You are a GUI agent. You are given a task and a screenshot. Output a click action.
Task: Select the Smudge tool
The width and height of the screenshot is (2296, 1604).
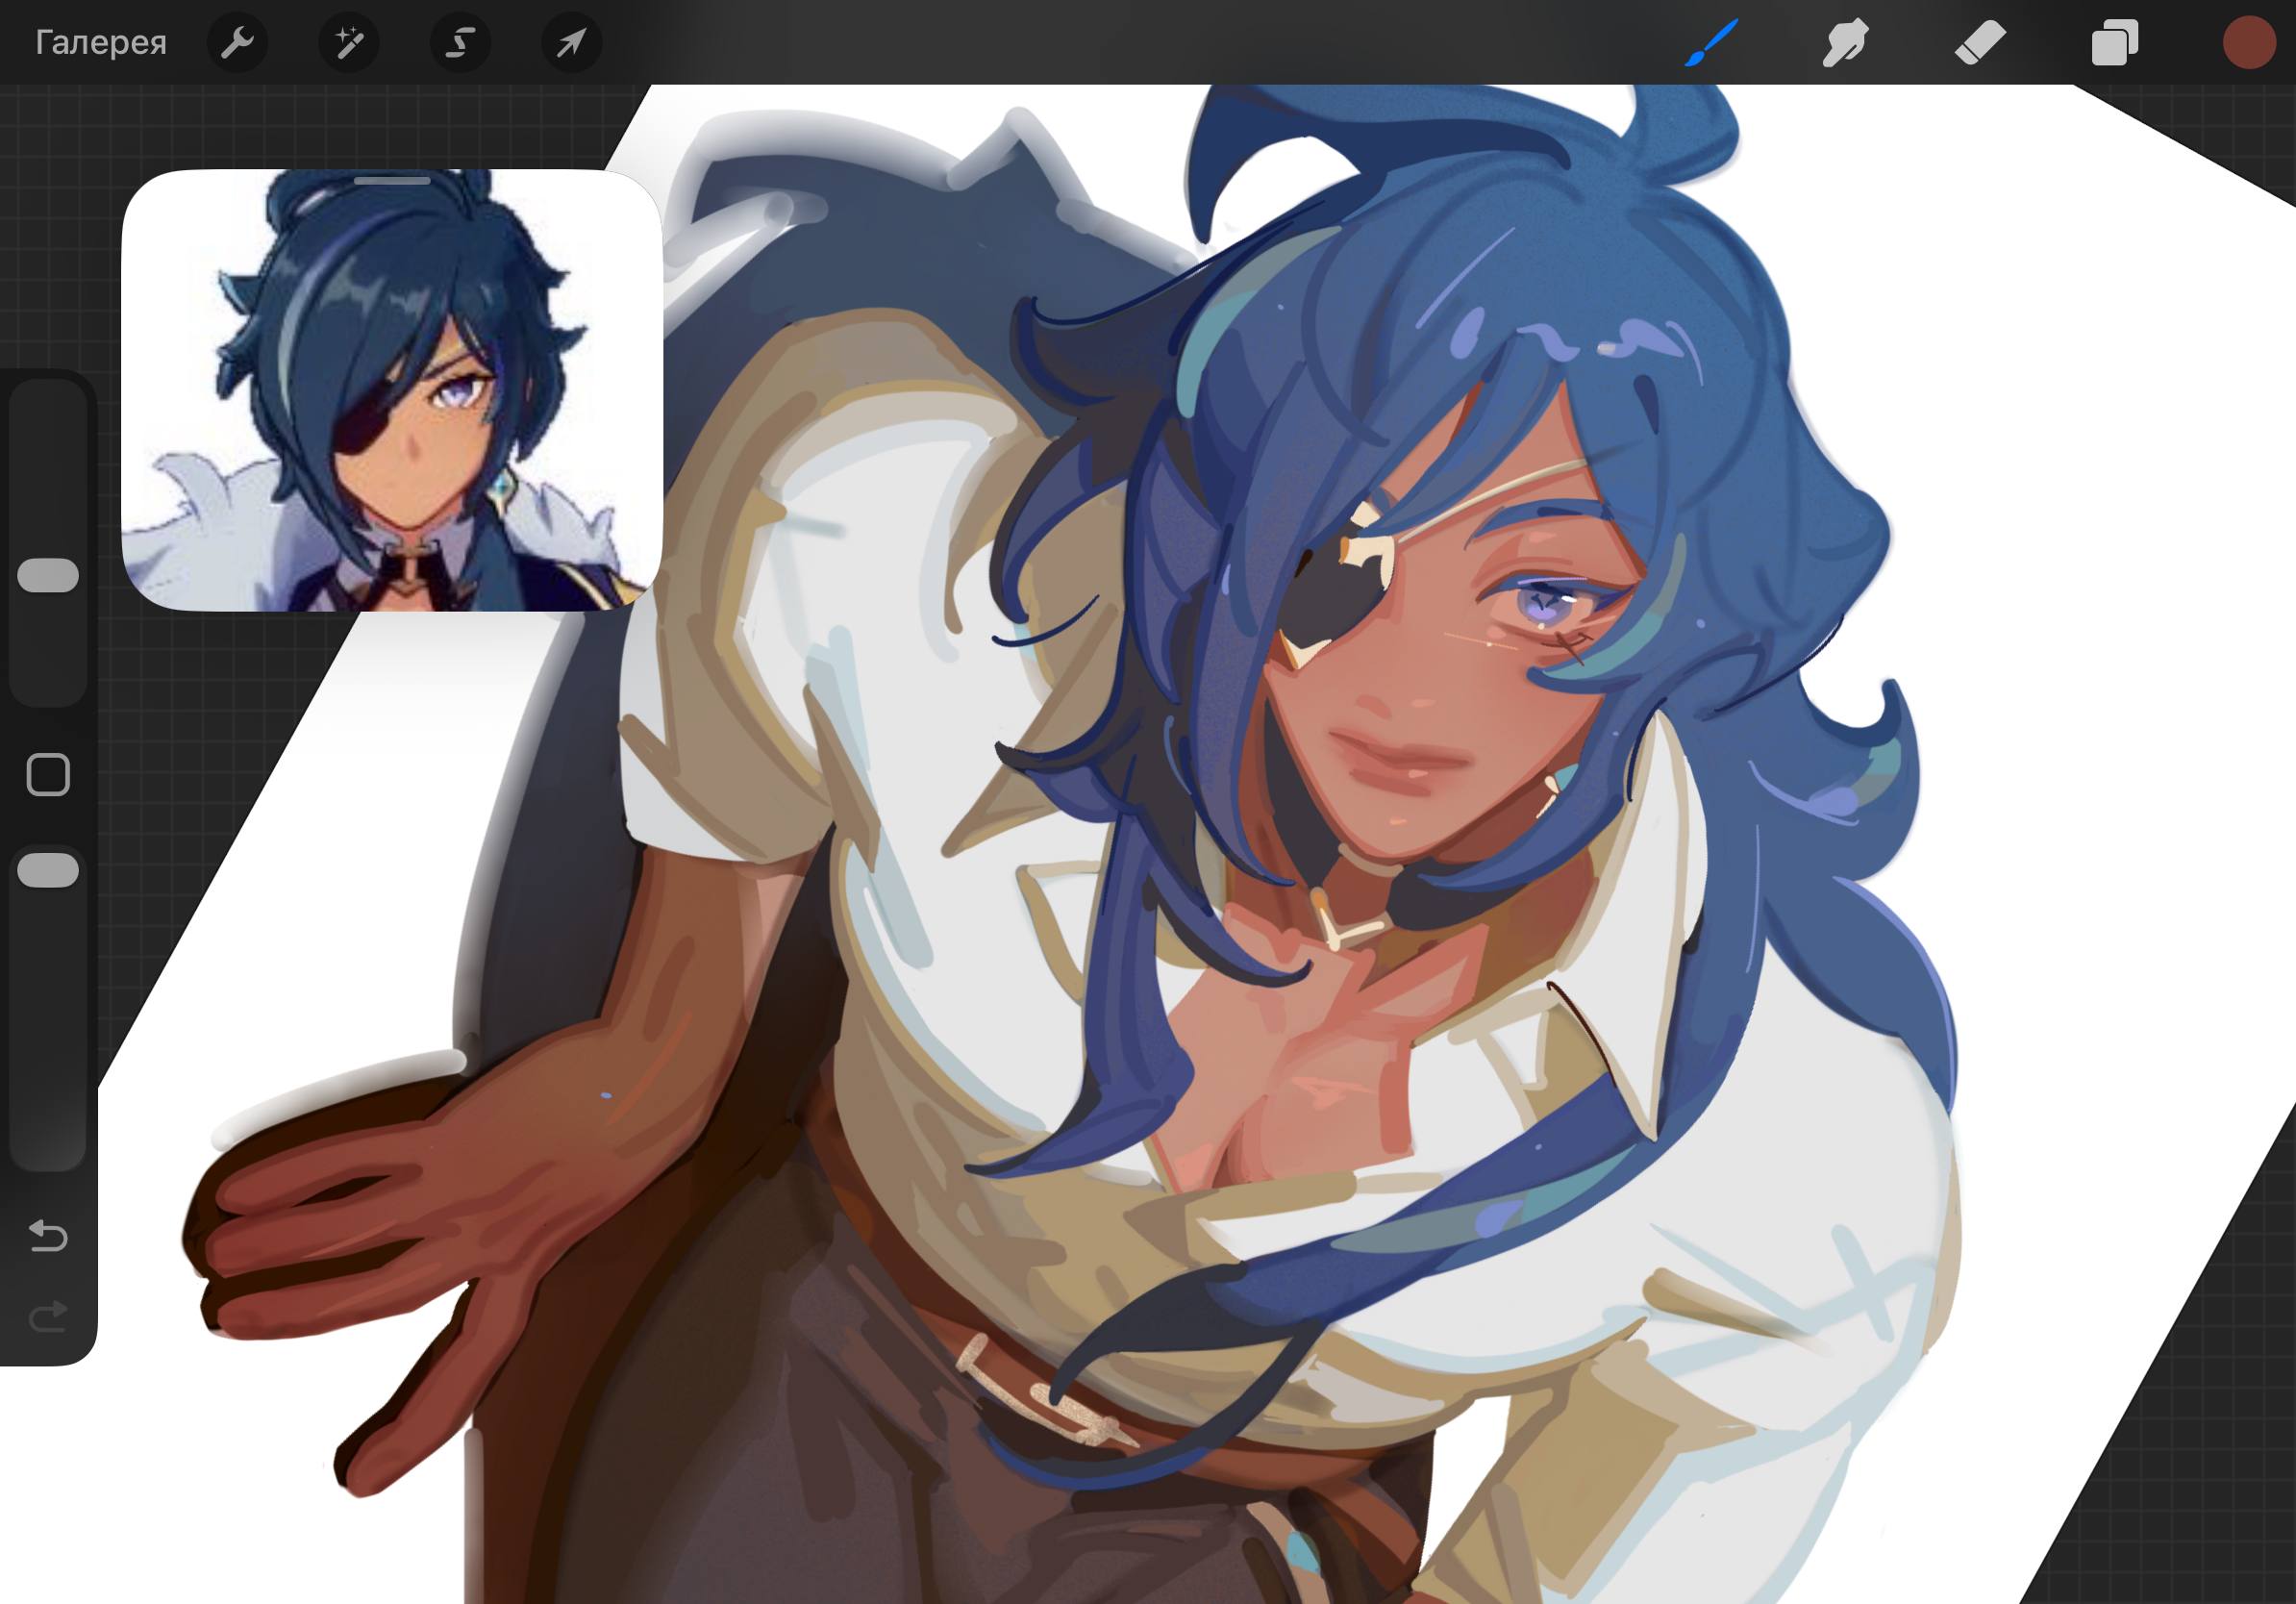tap(1845, 43)
